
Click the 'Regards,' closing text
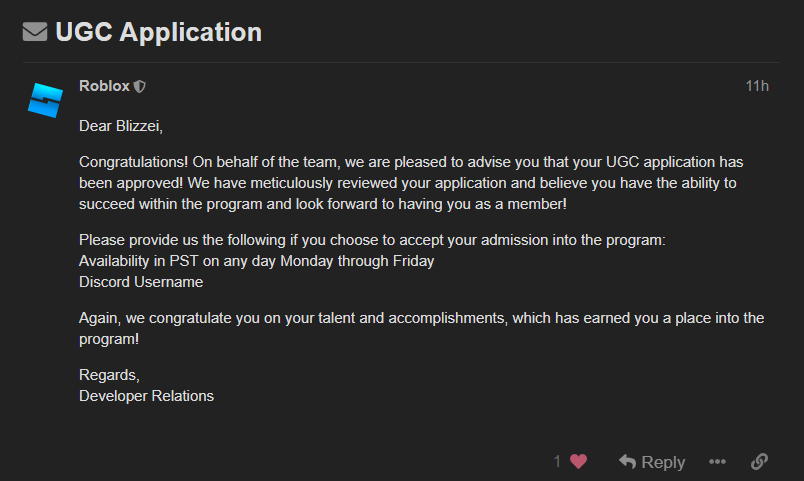pyautogui.click(x=109, y=375)
